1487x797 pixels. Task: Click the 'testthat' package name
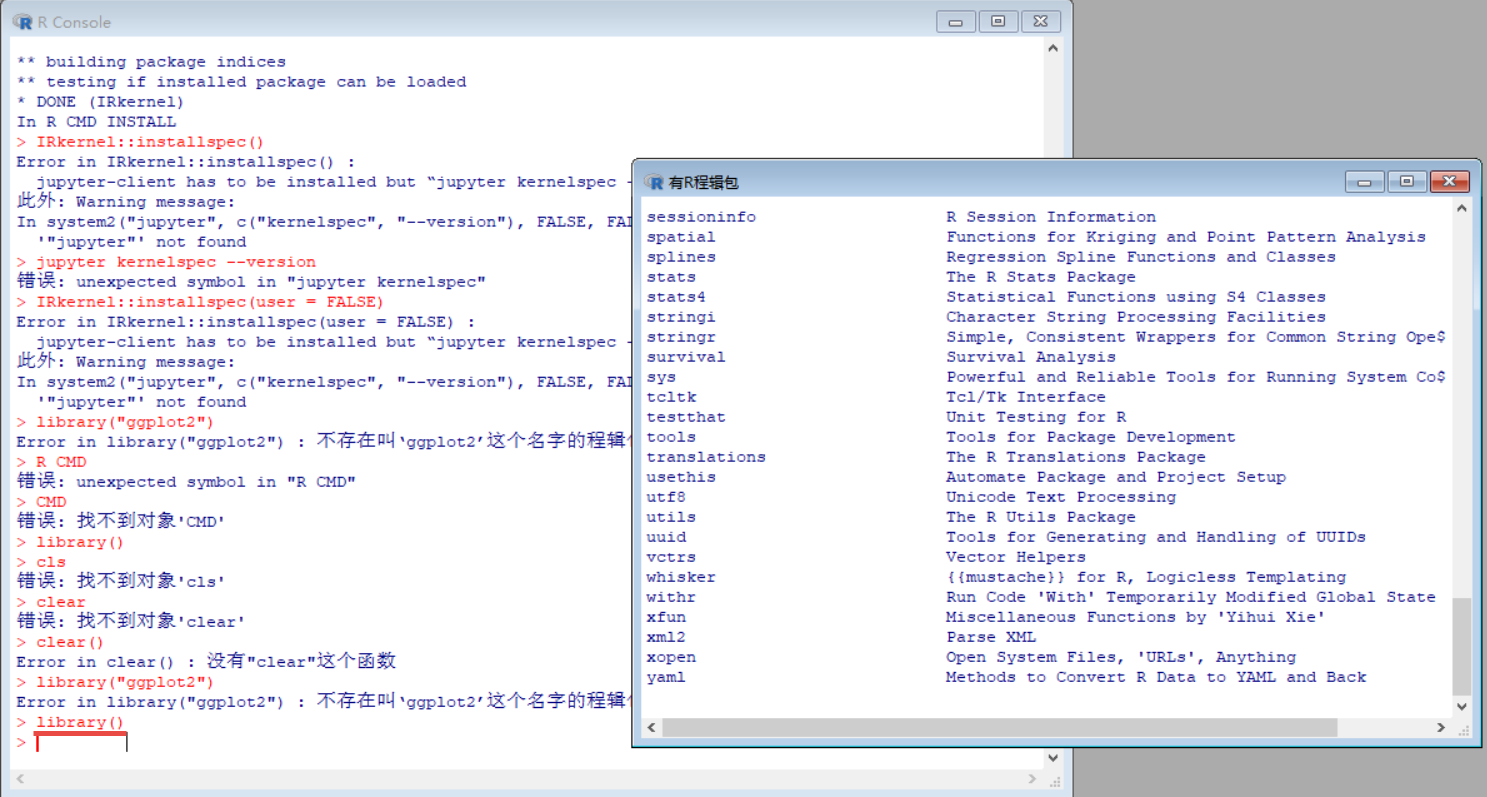[686, 417]
